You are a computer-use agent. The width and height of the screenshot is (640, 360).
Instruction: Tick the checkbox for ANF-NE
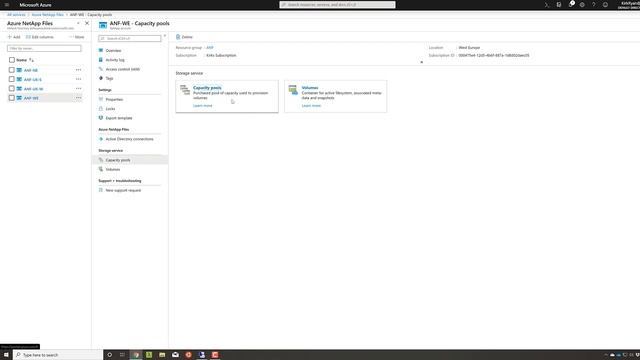12,70
